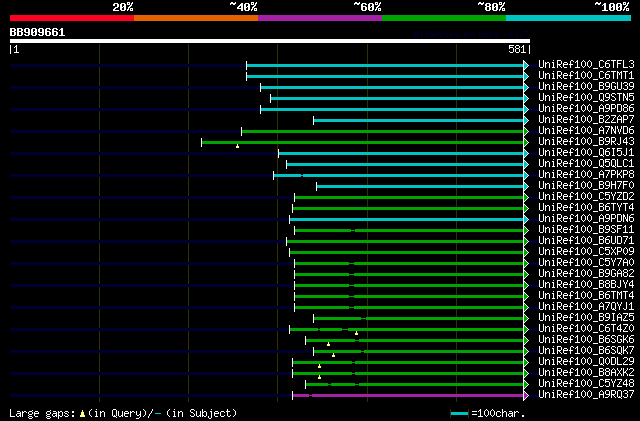Viewport: 640px width, 421px height.
Task: Click the white start tick of UniRef100_B9H7F0
Action: click(316, 187)
